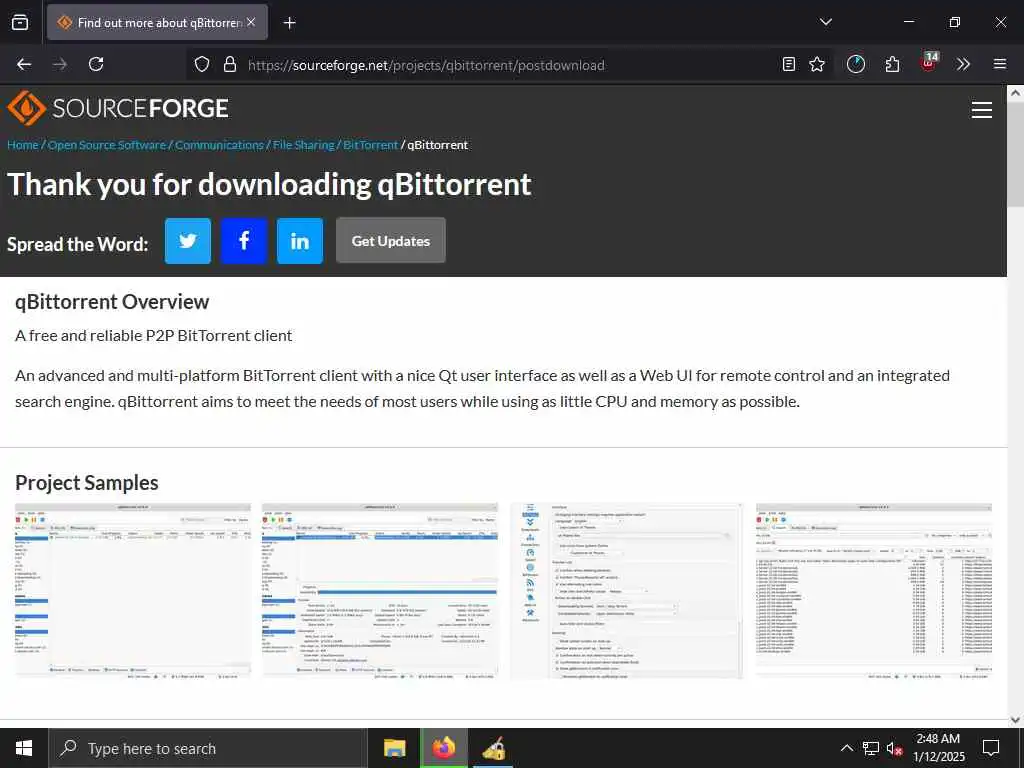List all tabs dropdown arrow
The image size is (1024, 768).
tap(826, 22)
